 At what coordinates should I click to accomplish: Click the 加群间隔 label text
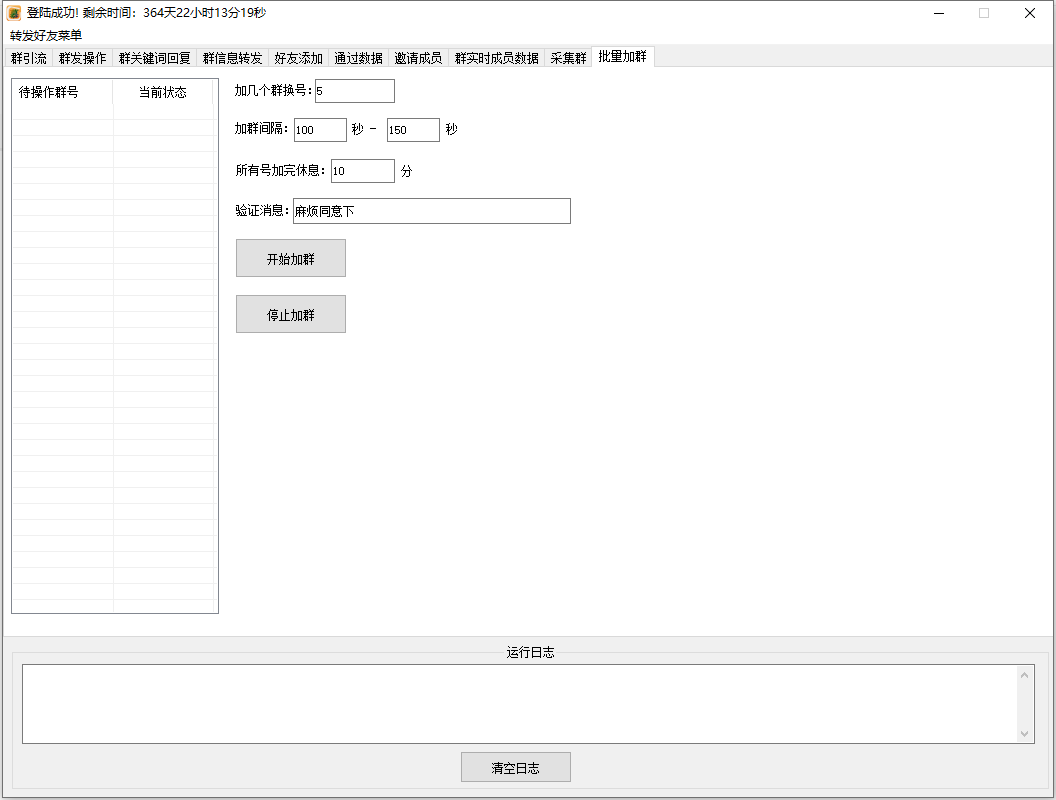click(x=262, y=129)
